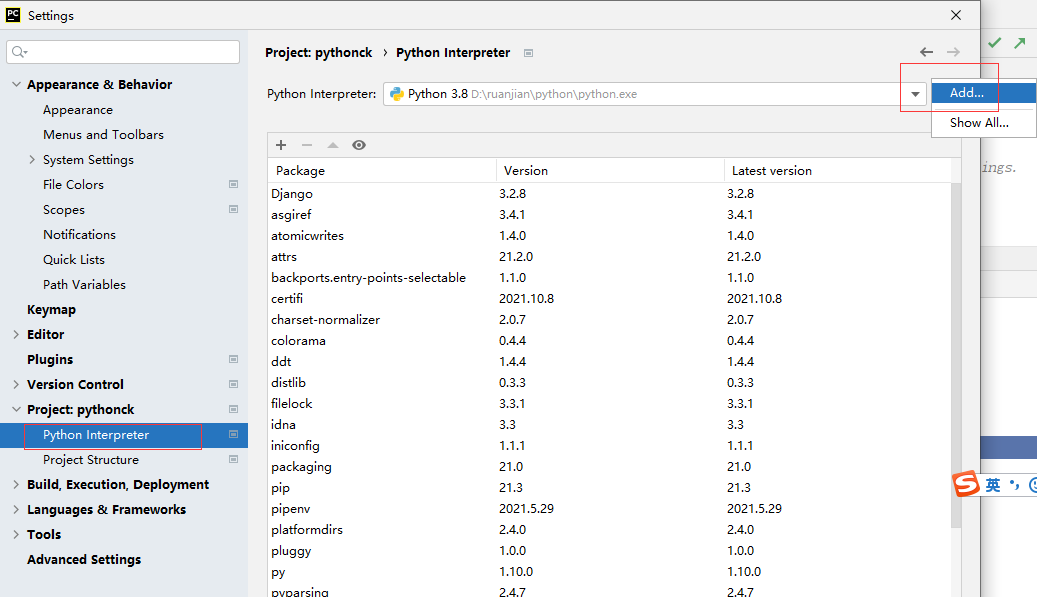1037x597 pixels.
Task: Sort by the Latest version column header
Action: pos(838,171)
